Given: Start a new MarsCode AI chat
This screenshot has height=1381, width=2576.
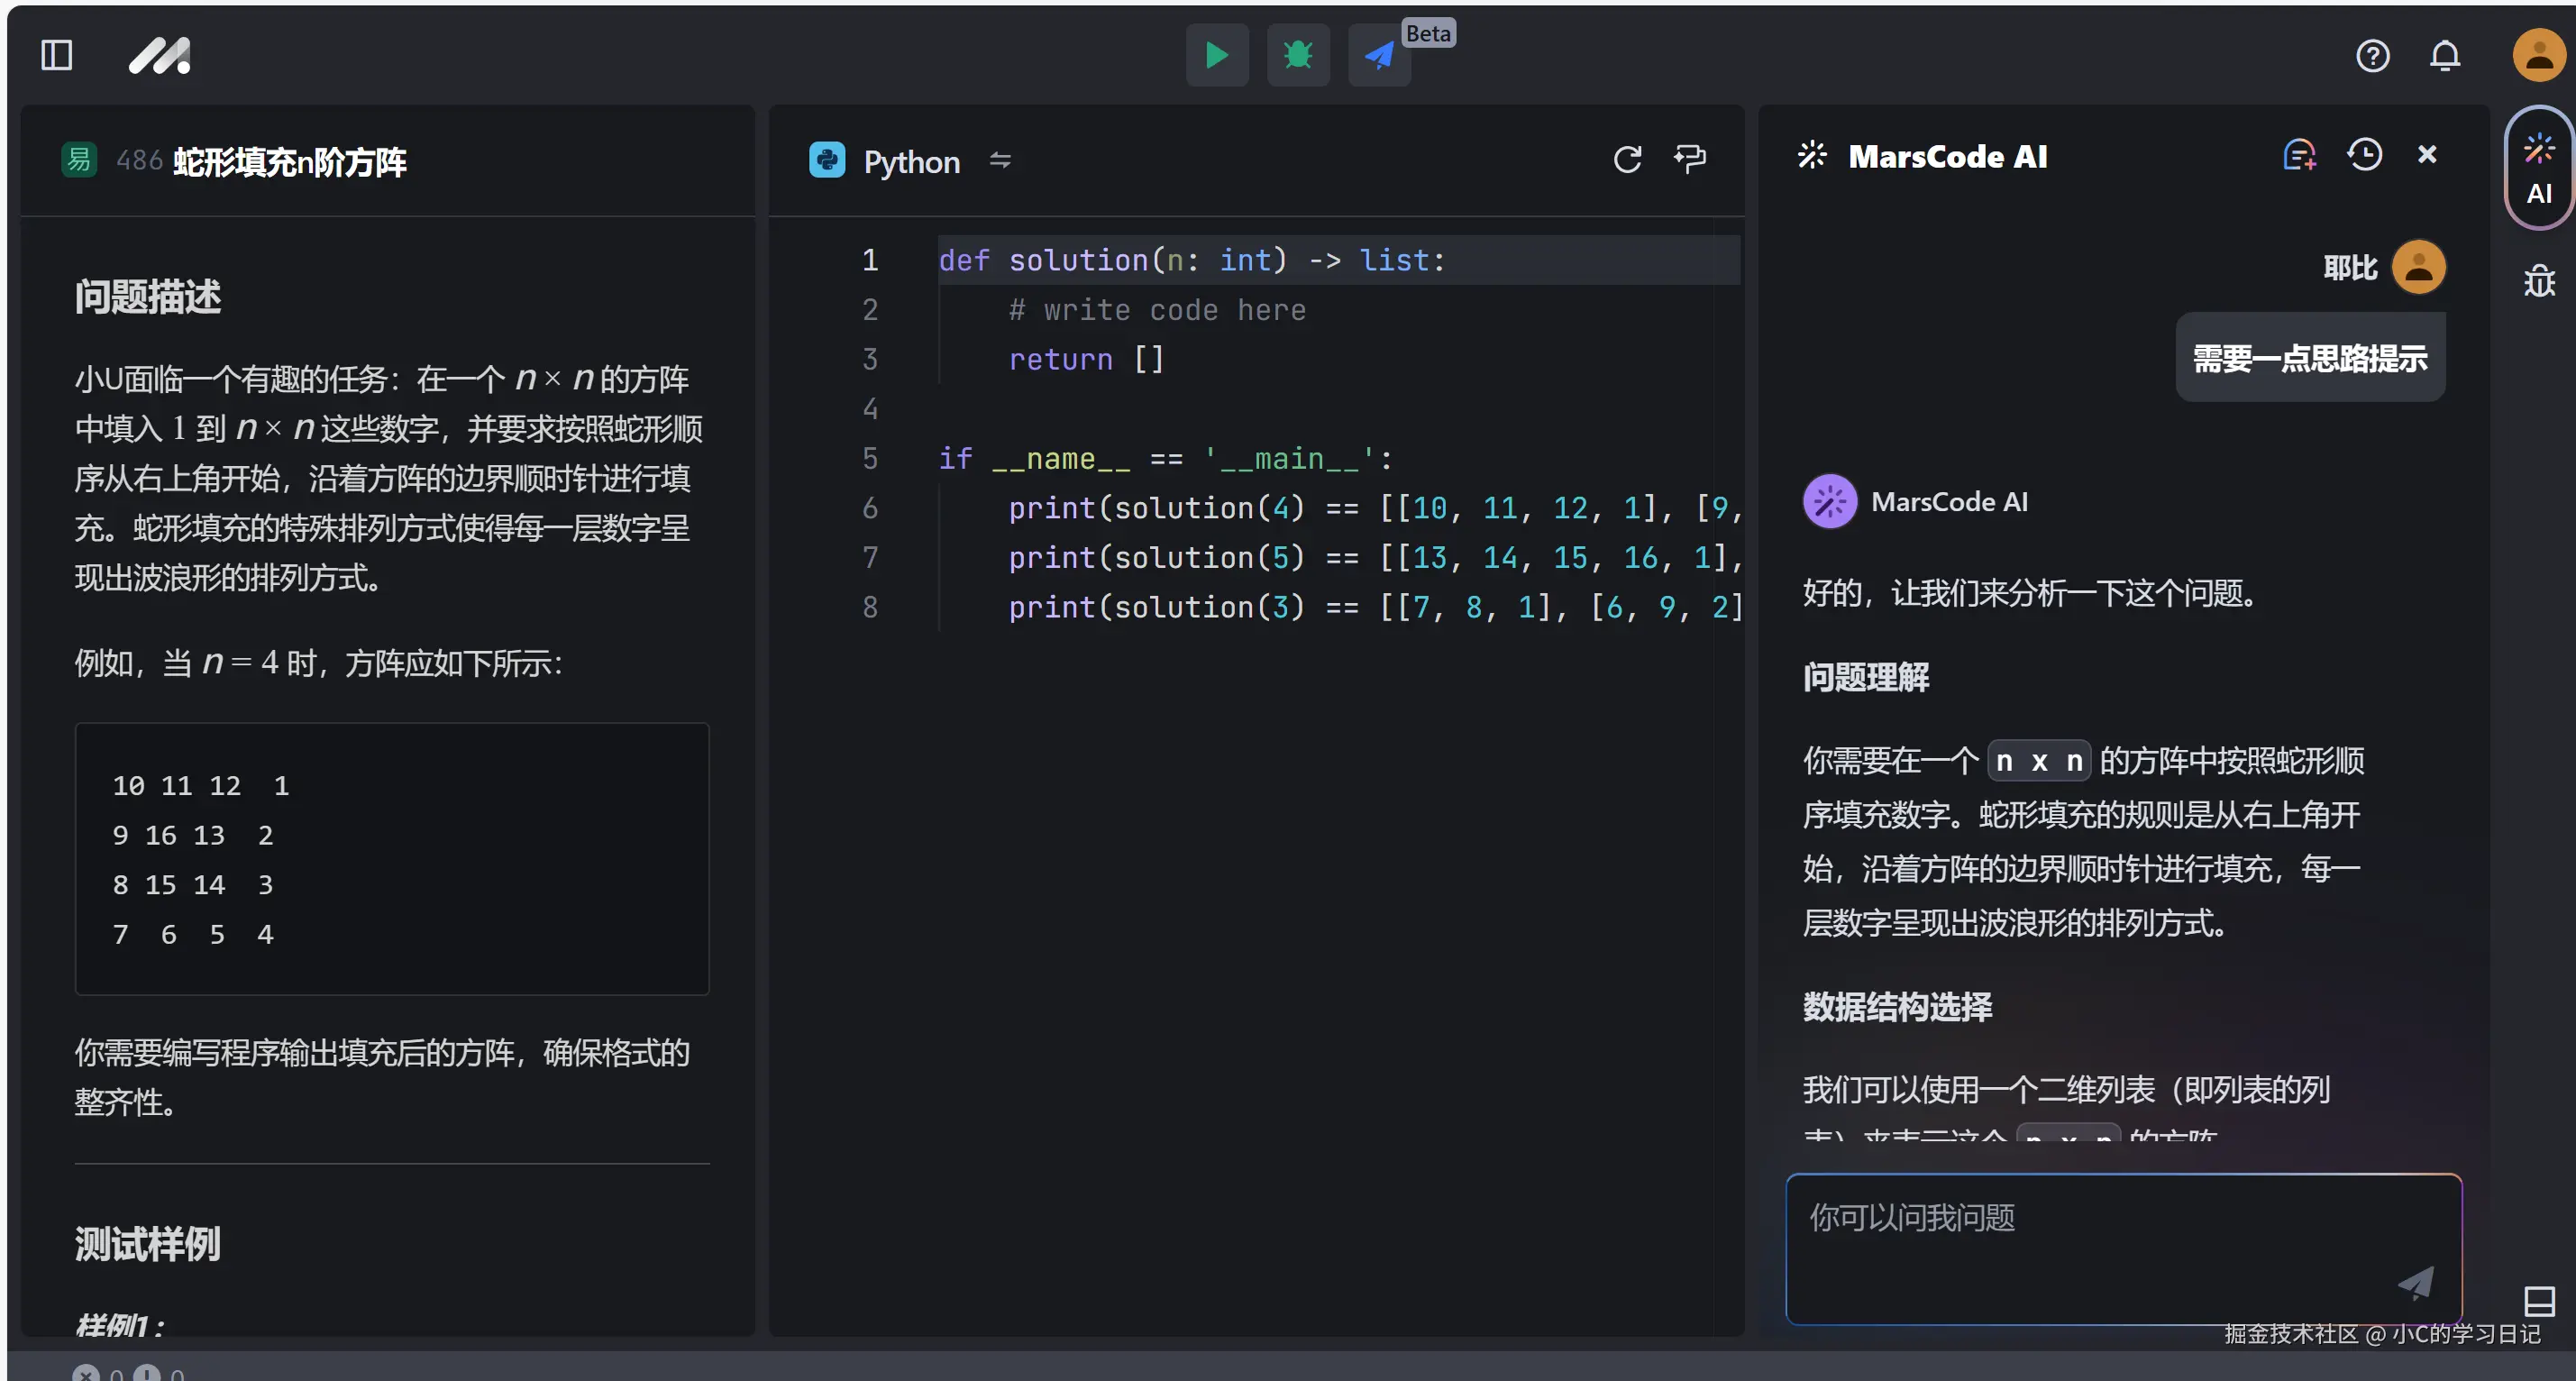Looking at the screenshot, I should click(x=2299, y=155).
